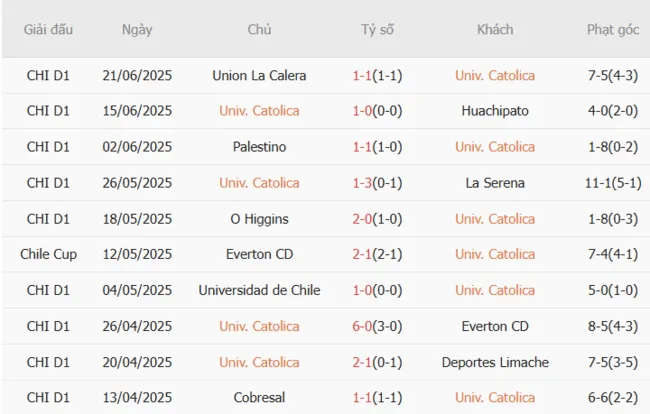Viewport: 650px width, 414px height.
Task: Open Everton CD in the Chile Cup row
Action: pos(259,254)
